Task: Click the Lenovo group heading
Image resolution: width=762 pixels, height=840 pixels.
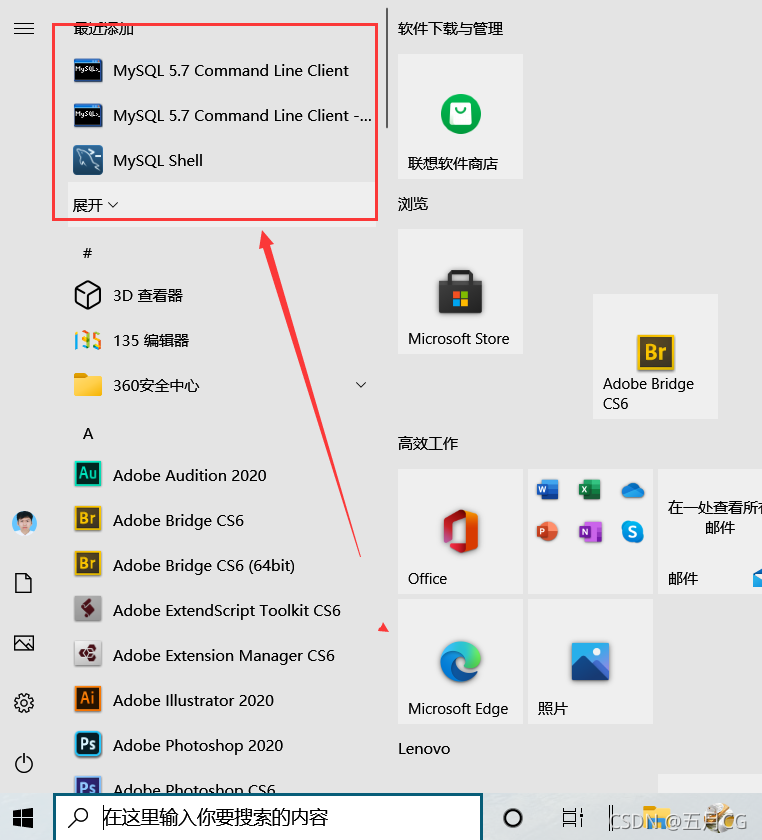Action: pos(424,748)
